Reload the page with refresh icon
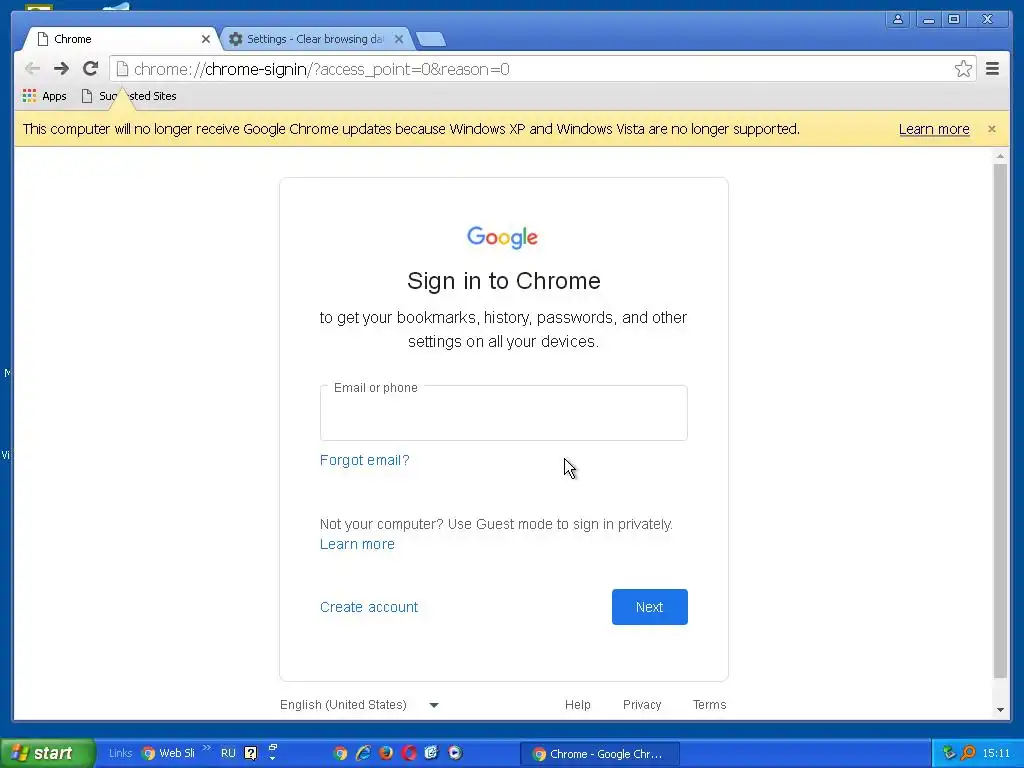This screenshot has width=1024, height=768. (x=91, y=69)
